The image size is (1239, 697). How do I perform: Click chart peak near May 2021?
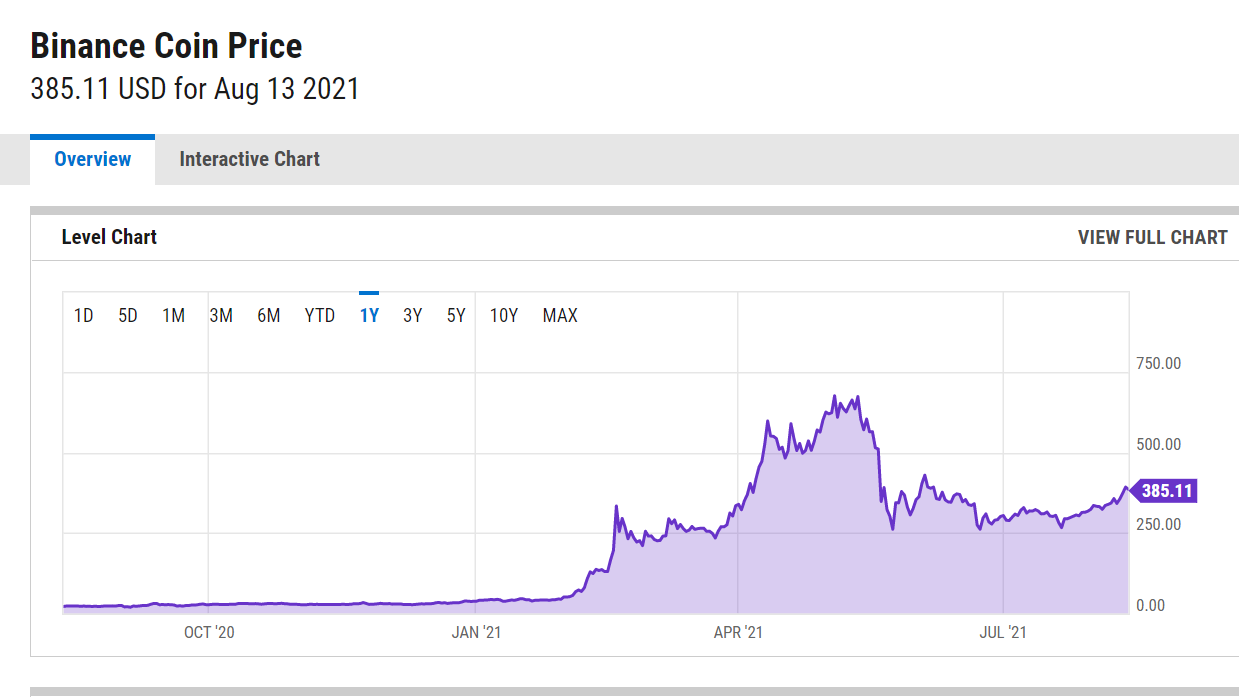(x=834, y=397)
